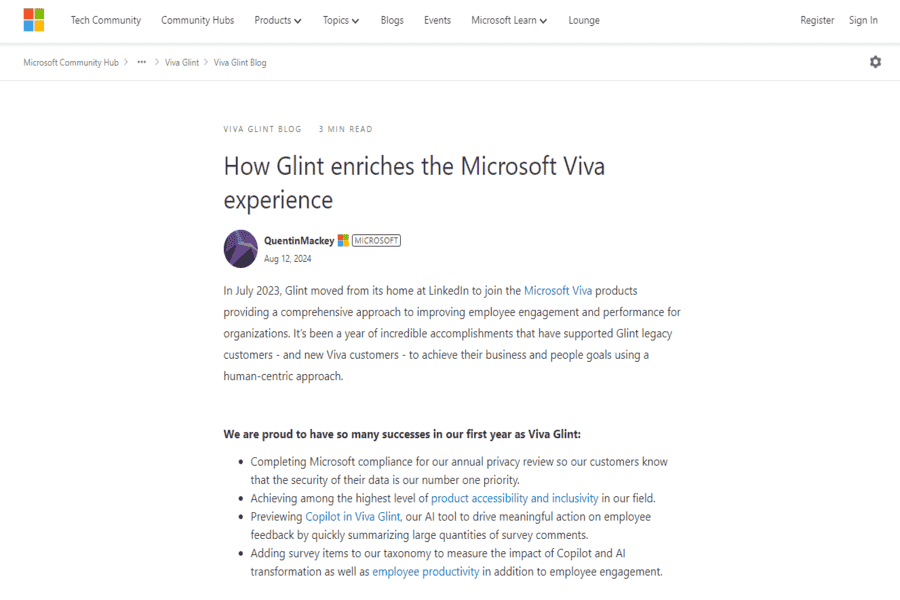This screenshot has width=900, height=600.
Task: Click the Microsoft logo icon
Action: pyautogui.click(x=34, y=20)
